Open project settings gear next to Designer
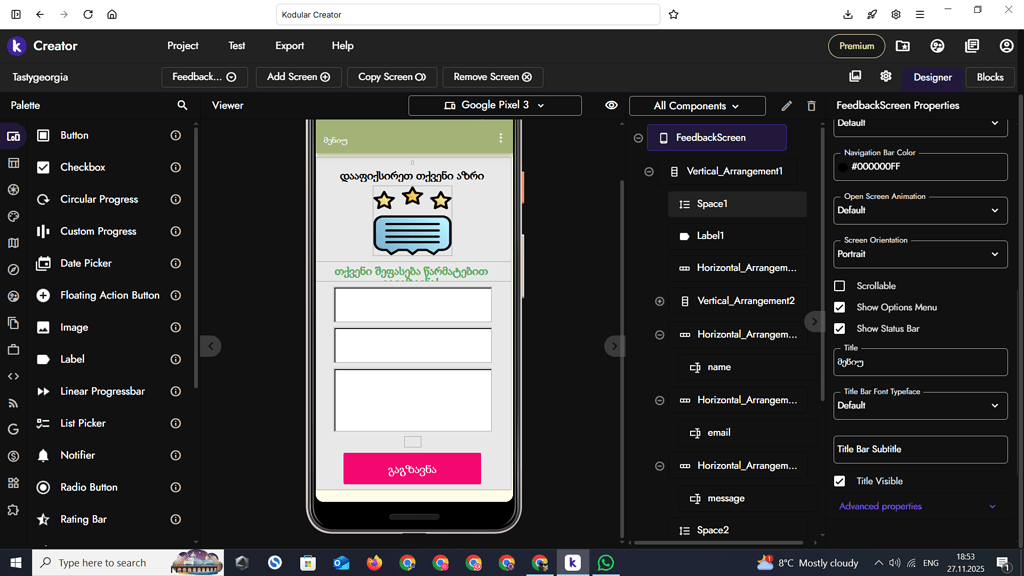This screenshot has width=1024, height=576. 886,76
